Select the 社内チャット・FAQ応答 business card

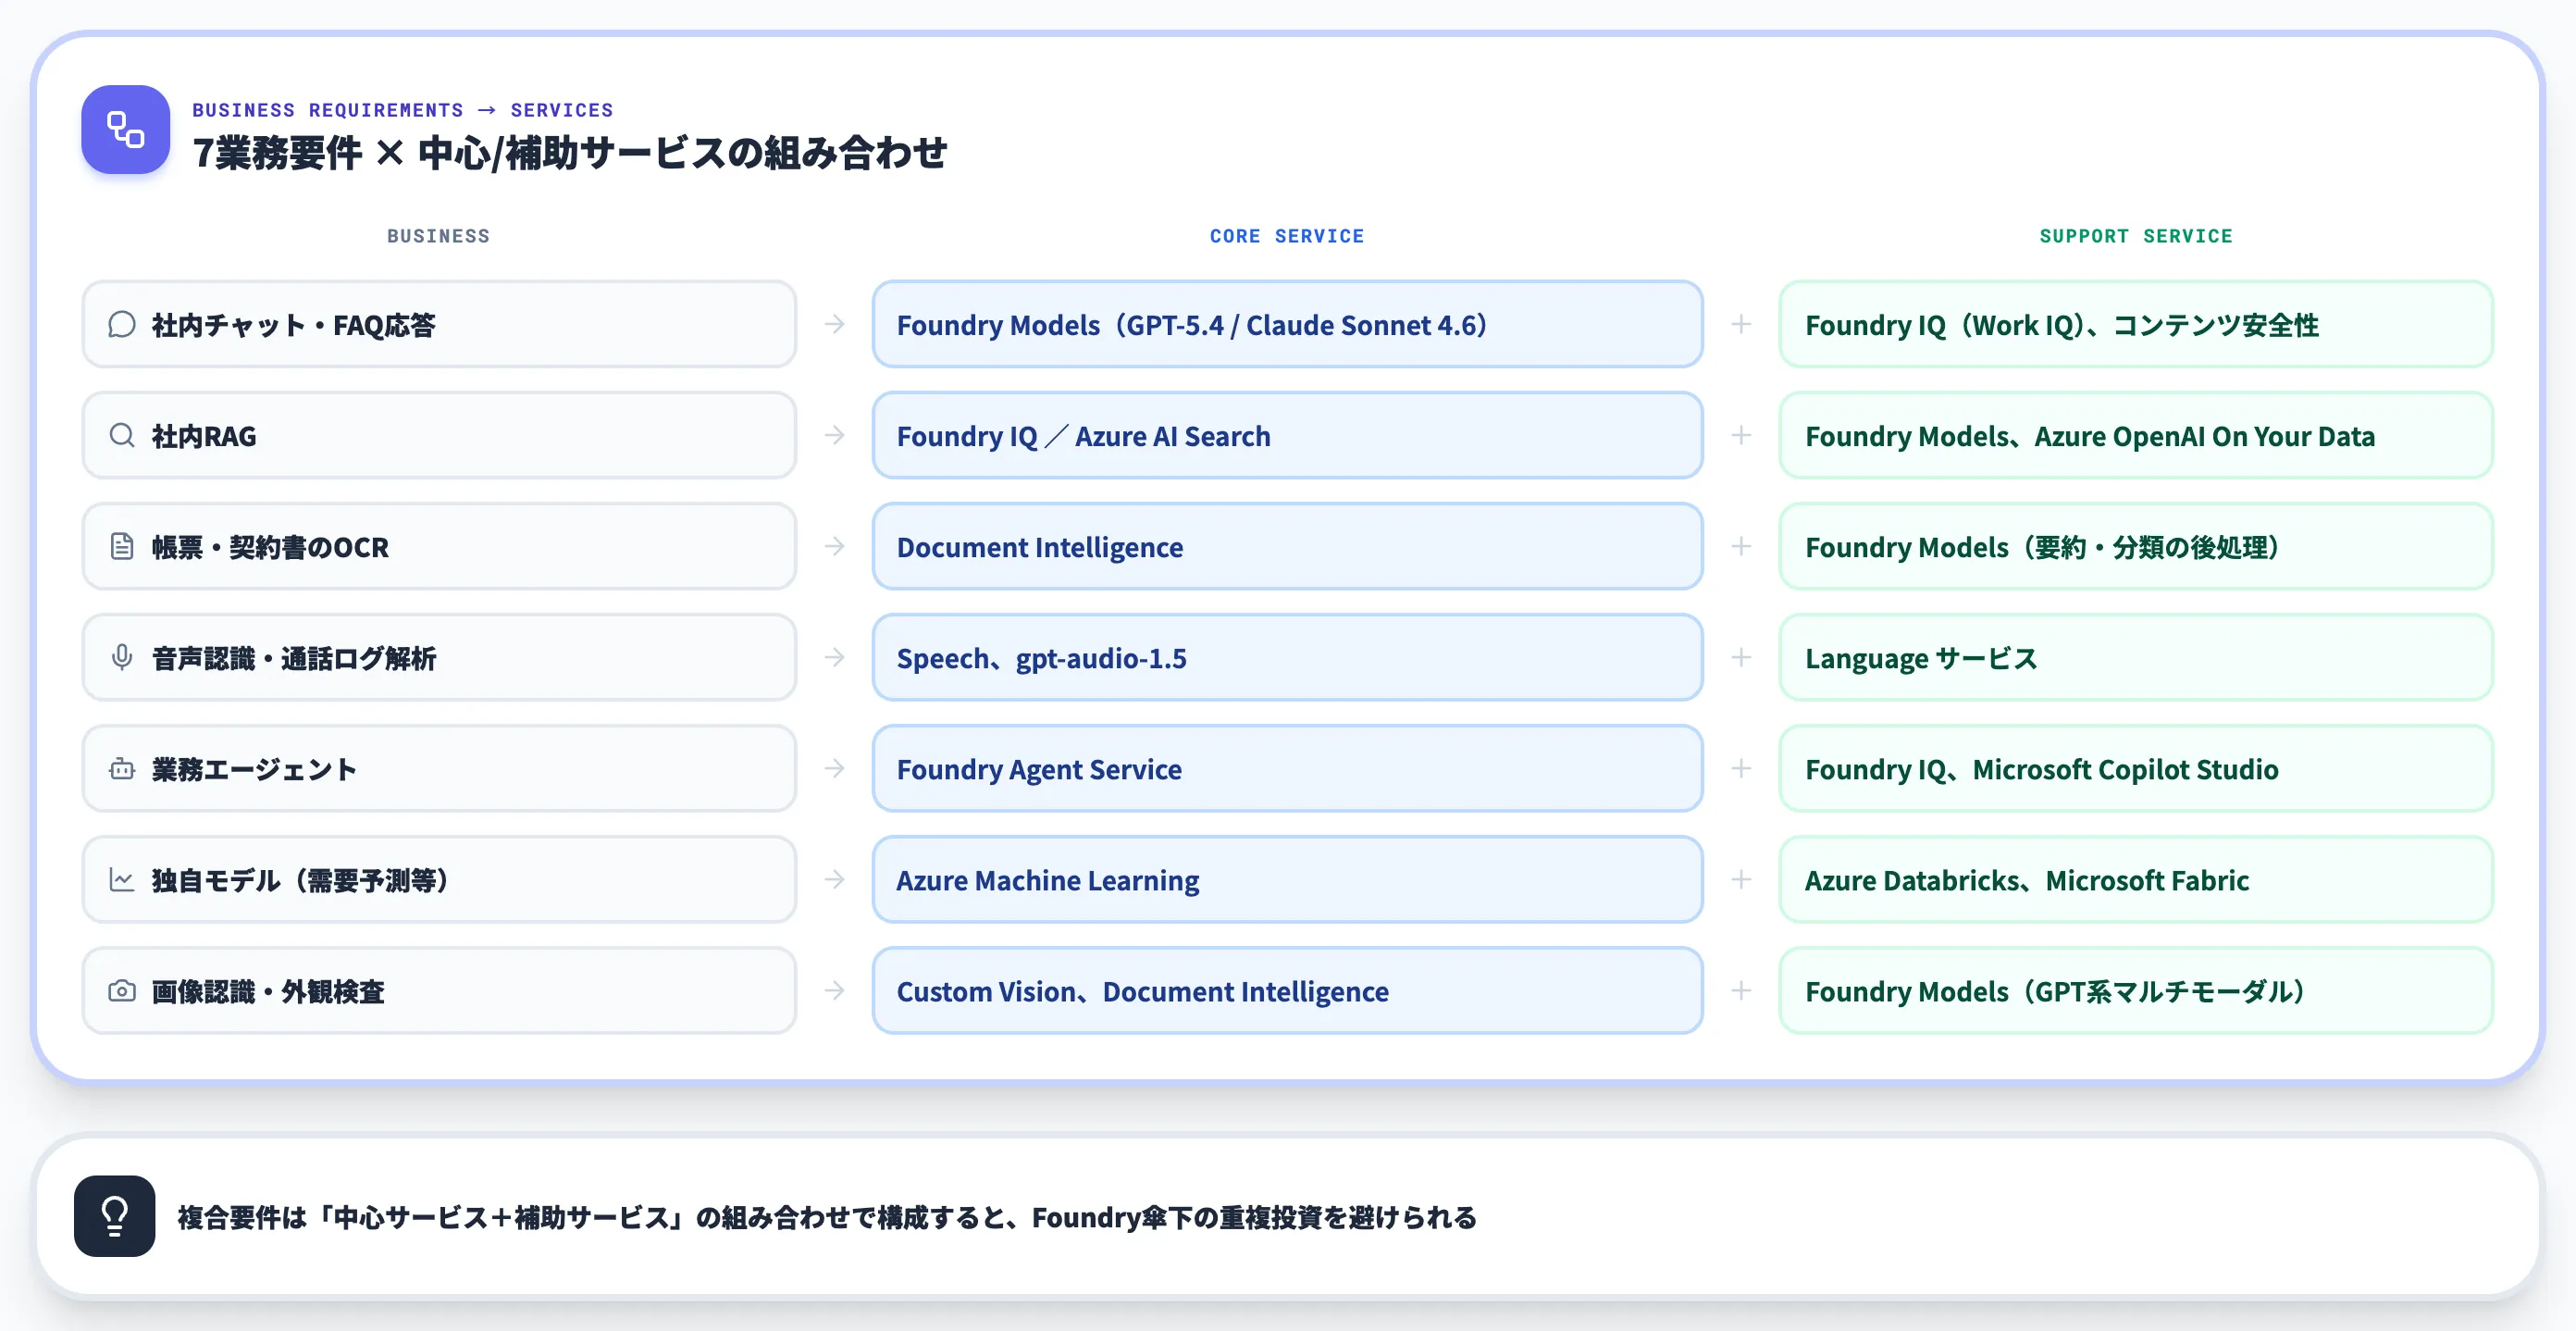[x=439, y=324]
